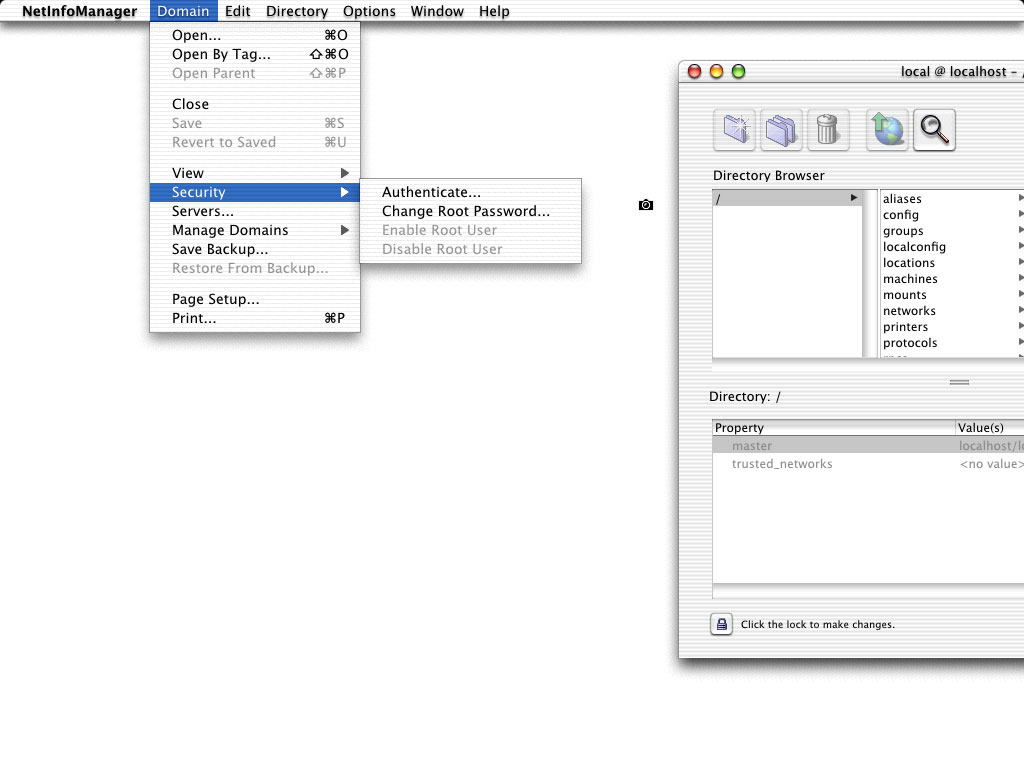The image size is (1024, 768).
Task: Select root directory / in browser
Action: [x=788, y=198]
